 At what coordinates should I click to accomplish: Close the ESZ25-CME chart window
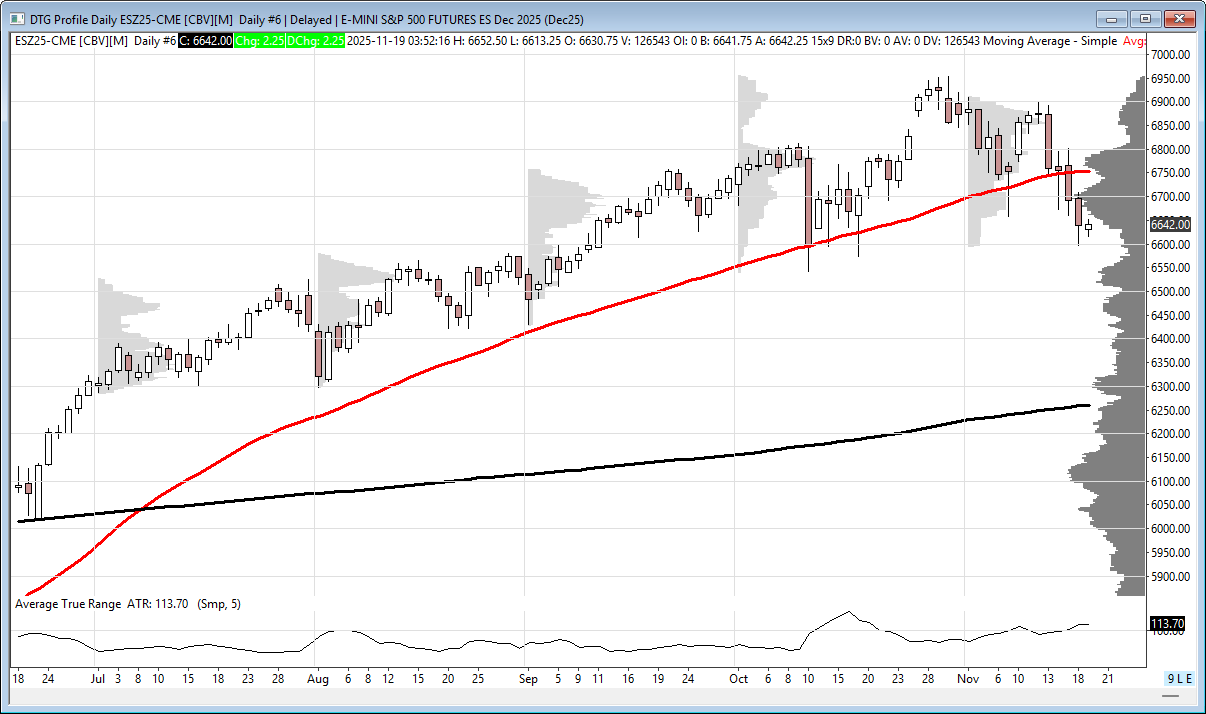click(1179, 19)
